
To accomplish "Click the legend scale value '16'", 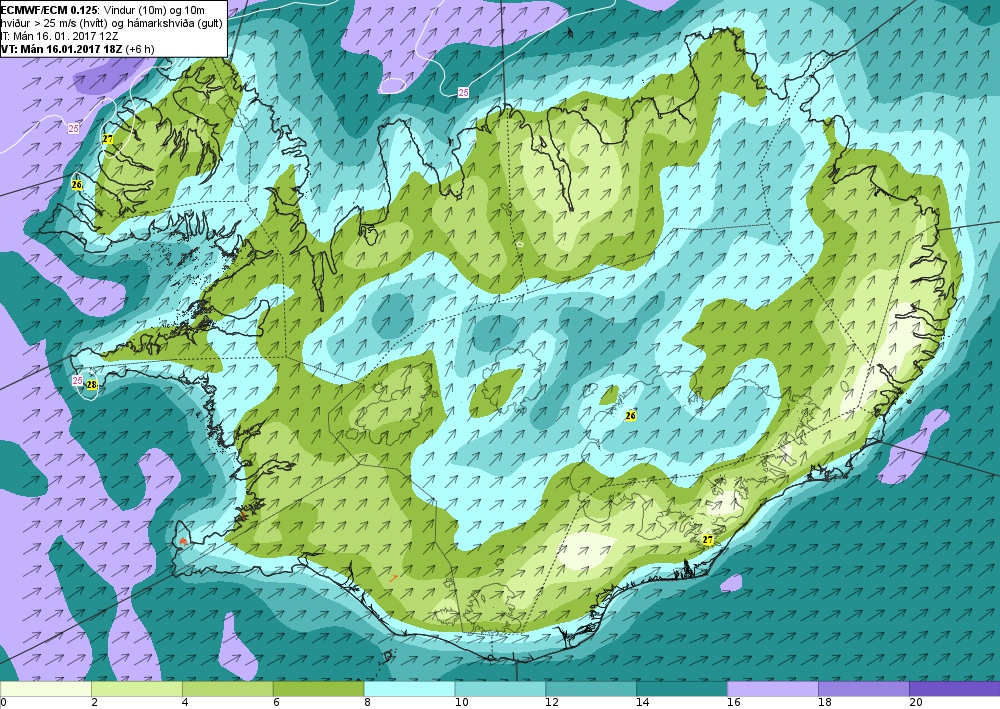I will [x=733, y=703].
